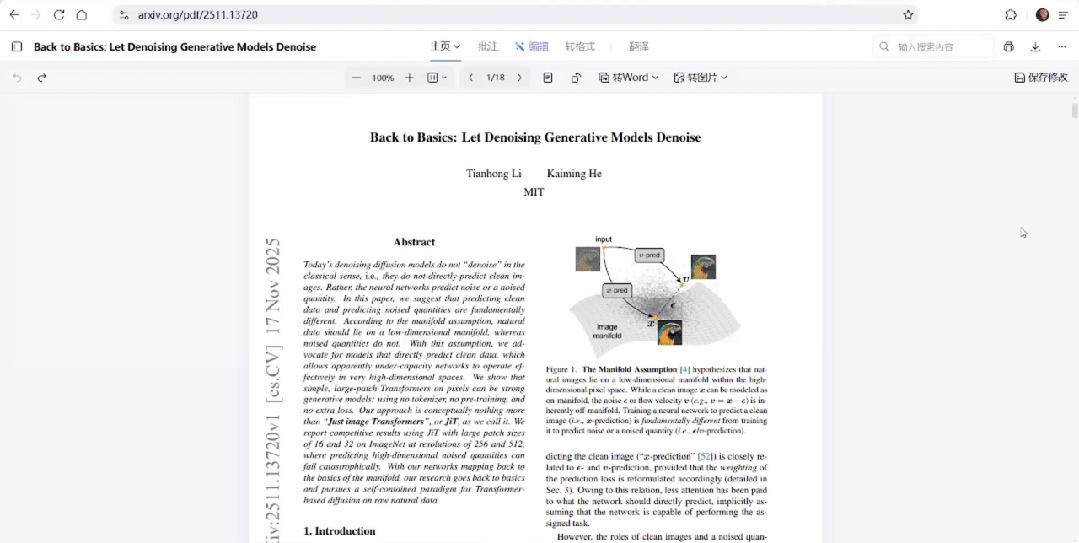The width and height of the screenshot is (1079, 543).
Task: Toggle the PDF sidebar panel icon
Action: click(x=17, y=47)
